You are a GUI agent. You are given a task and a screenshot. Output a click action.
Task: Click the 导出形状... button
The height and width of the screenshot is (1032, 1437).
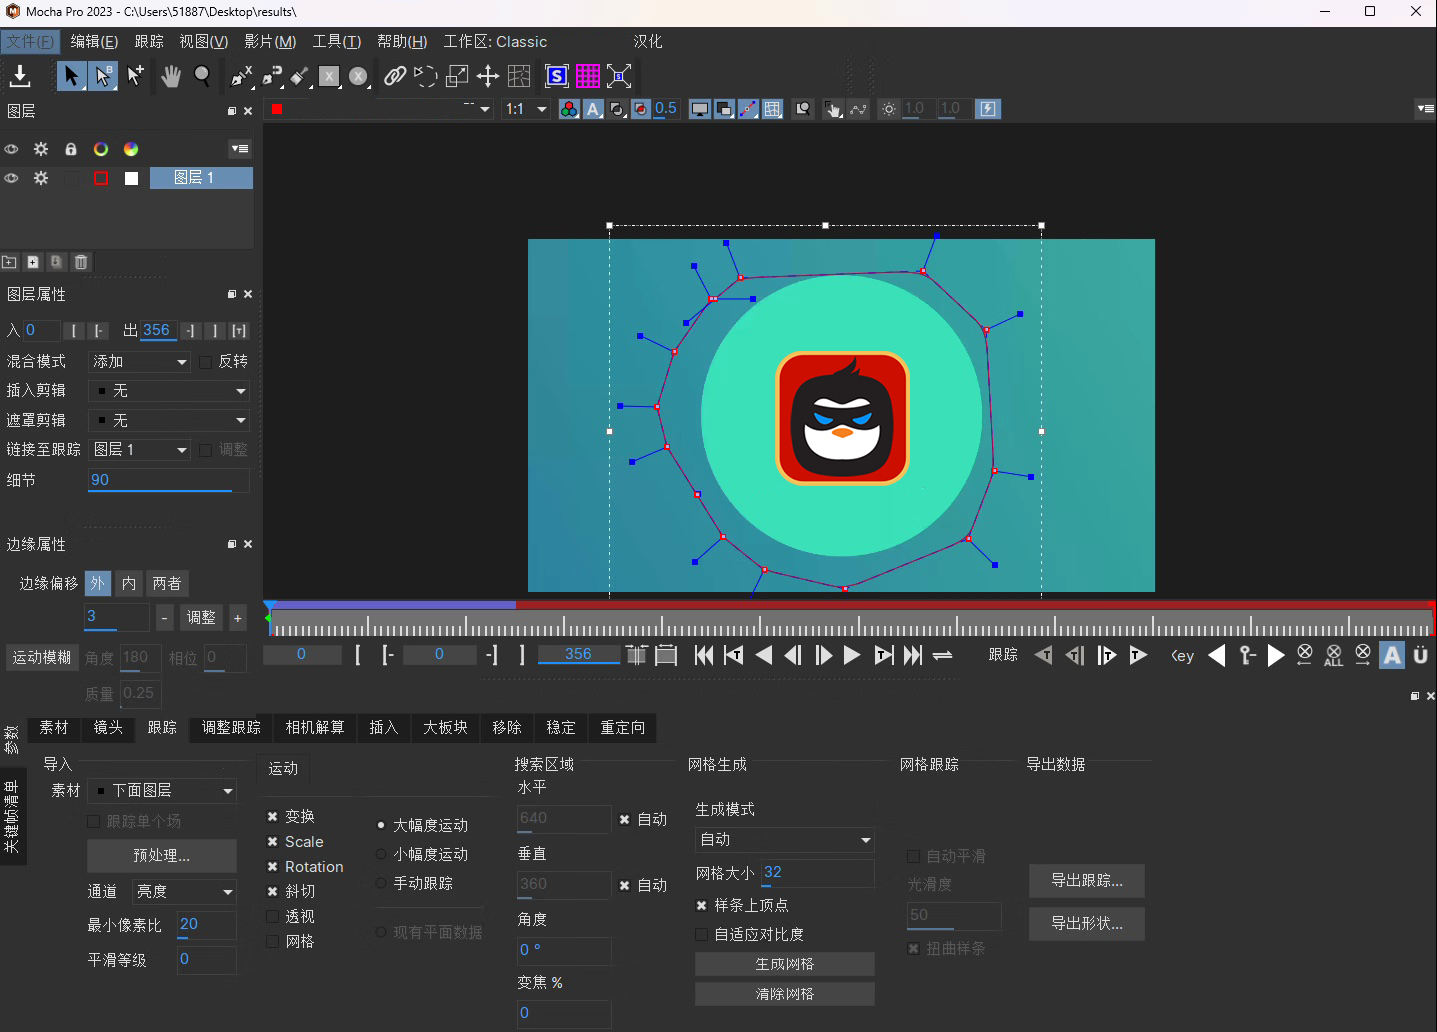coord(1087,924)
